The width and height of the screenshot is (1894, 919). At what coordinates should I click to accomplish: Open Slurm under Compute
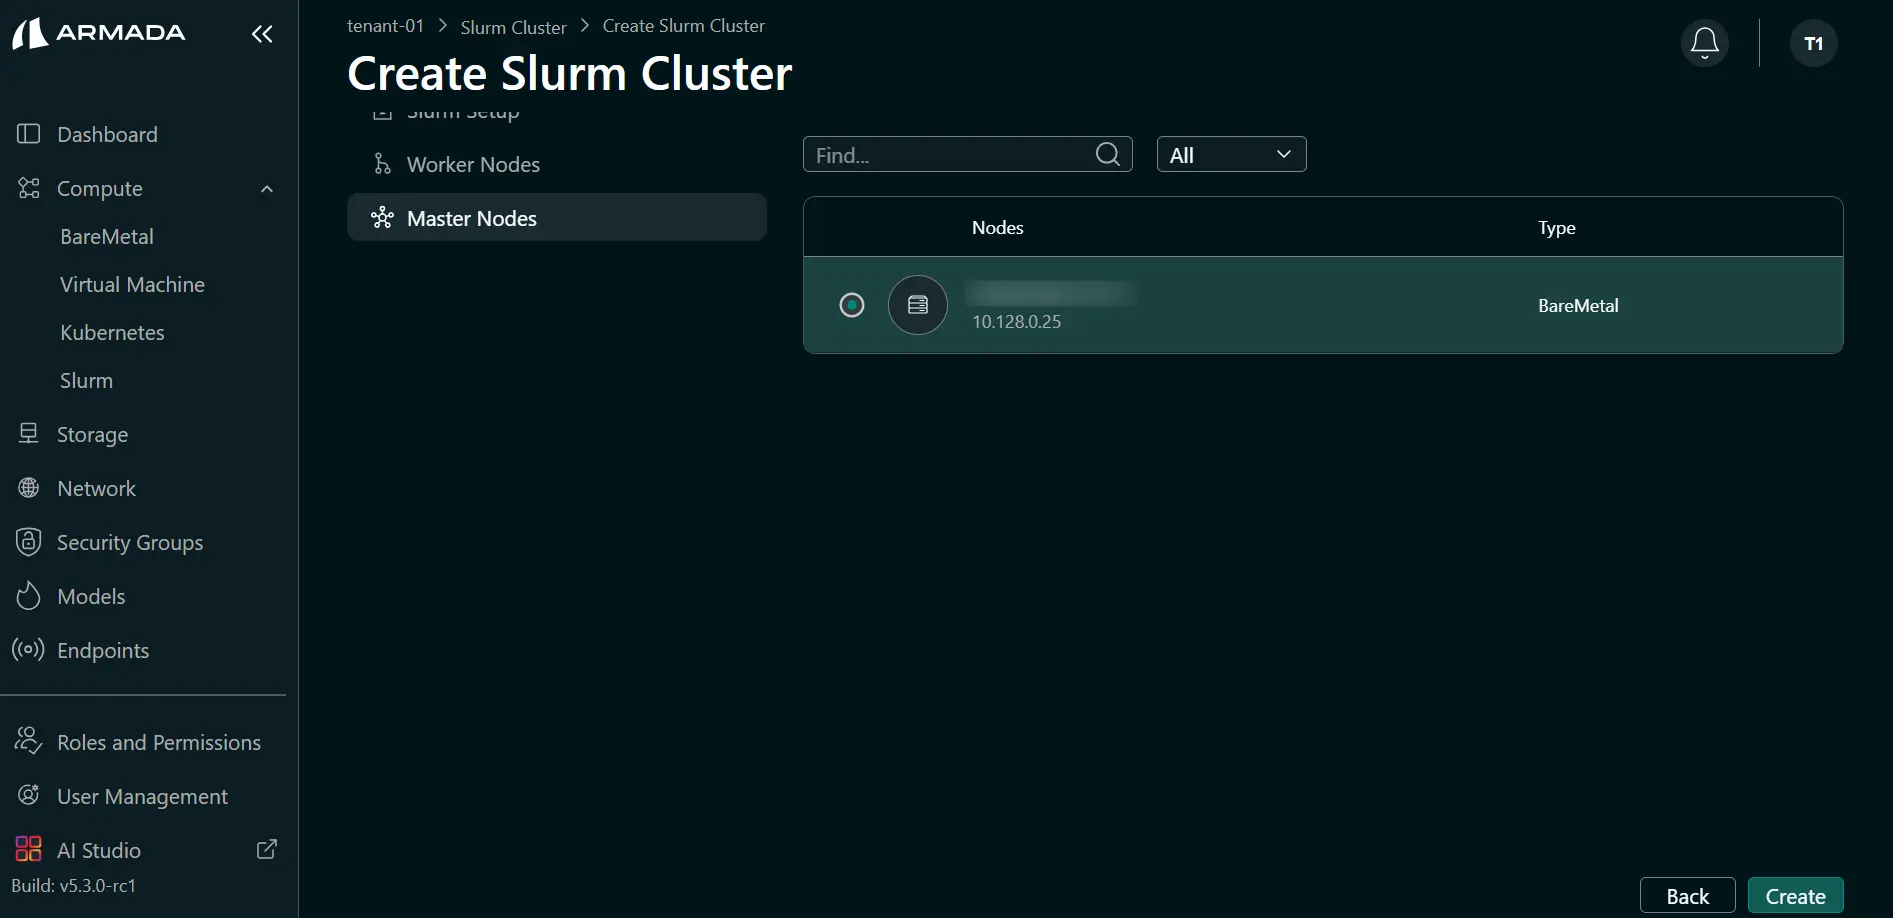coord(86,381)
